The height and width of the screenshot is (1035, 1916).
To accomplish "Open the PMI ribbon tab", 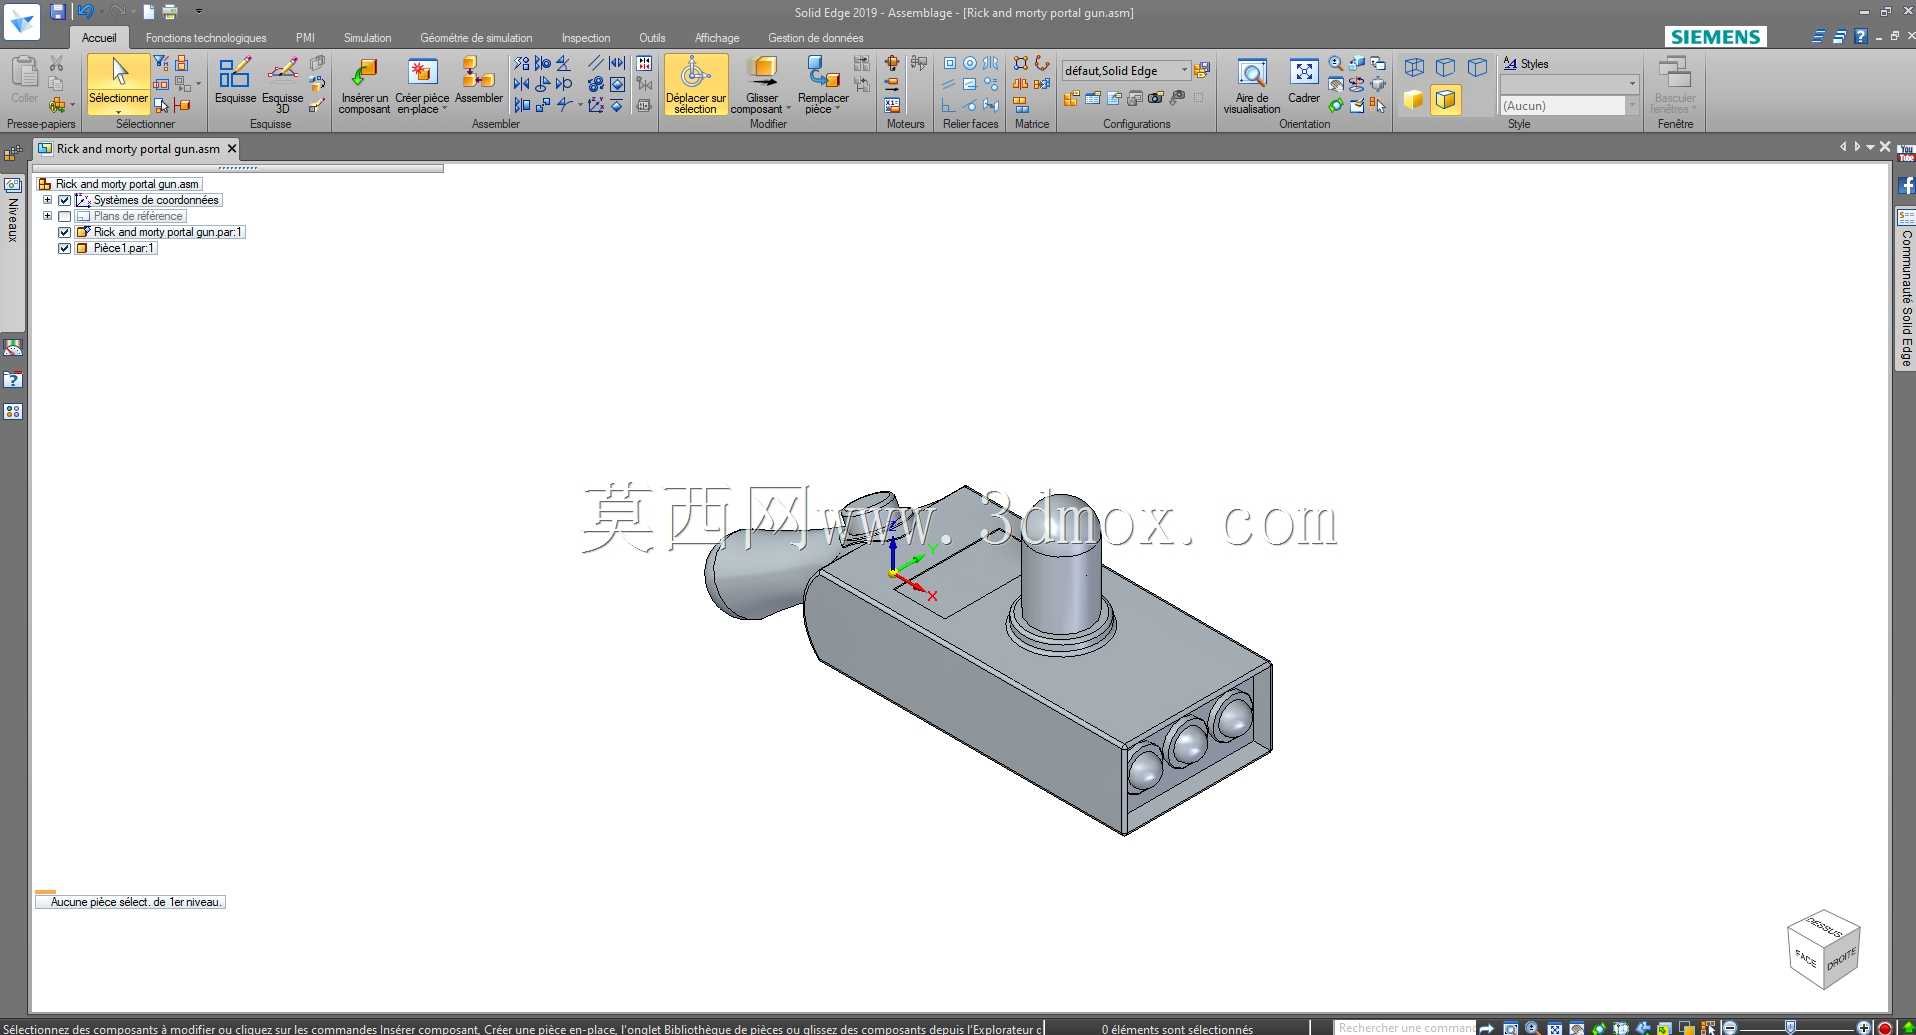I will pyautogui.click(x=305, y=38).
